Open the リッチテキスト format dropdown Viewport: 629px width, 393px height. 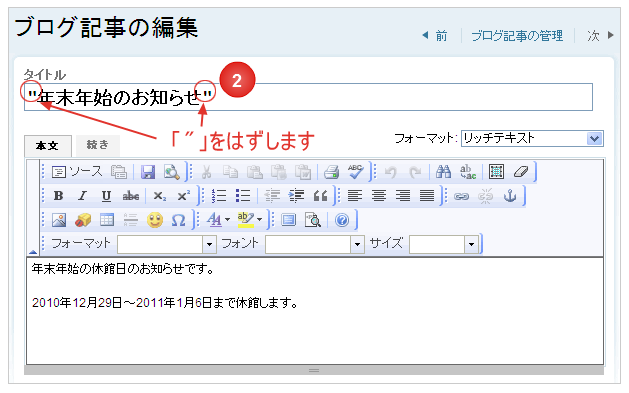[532, 138]
